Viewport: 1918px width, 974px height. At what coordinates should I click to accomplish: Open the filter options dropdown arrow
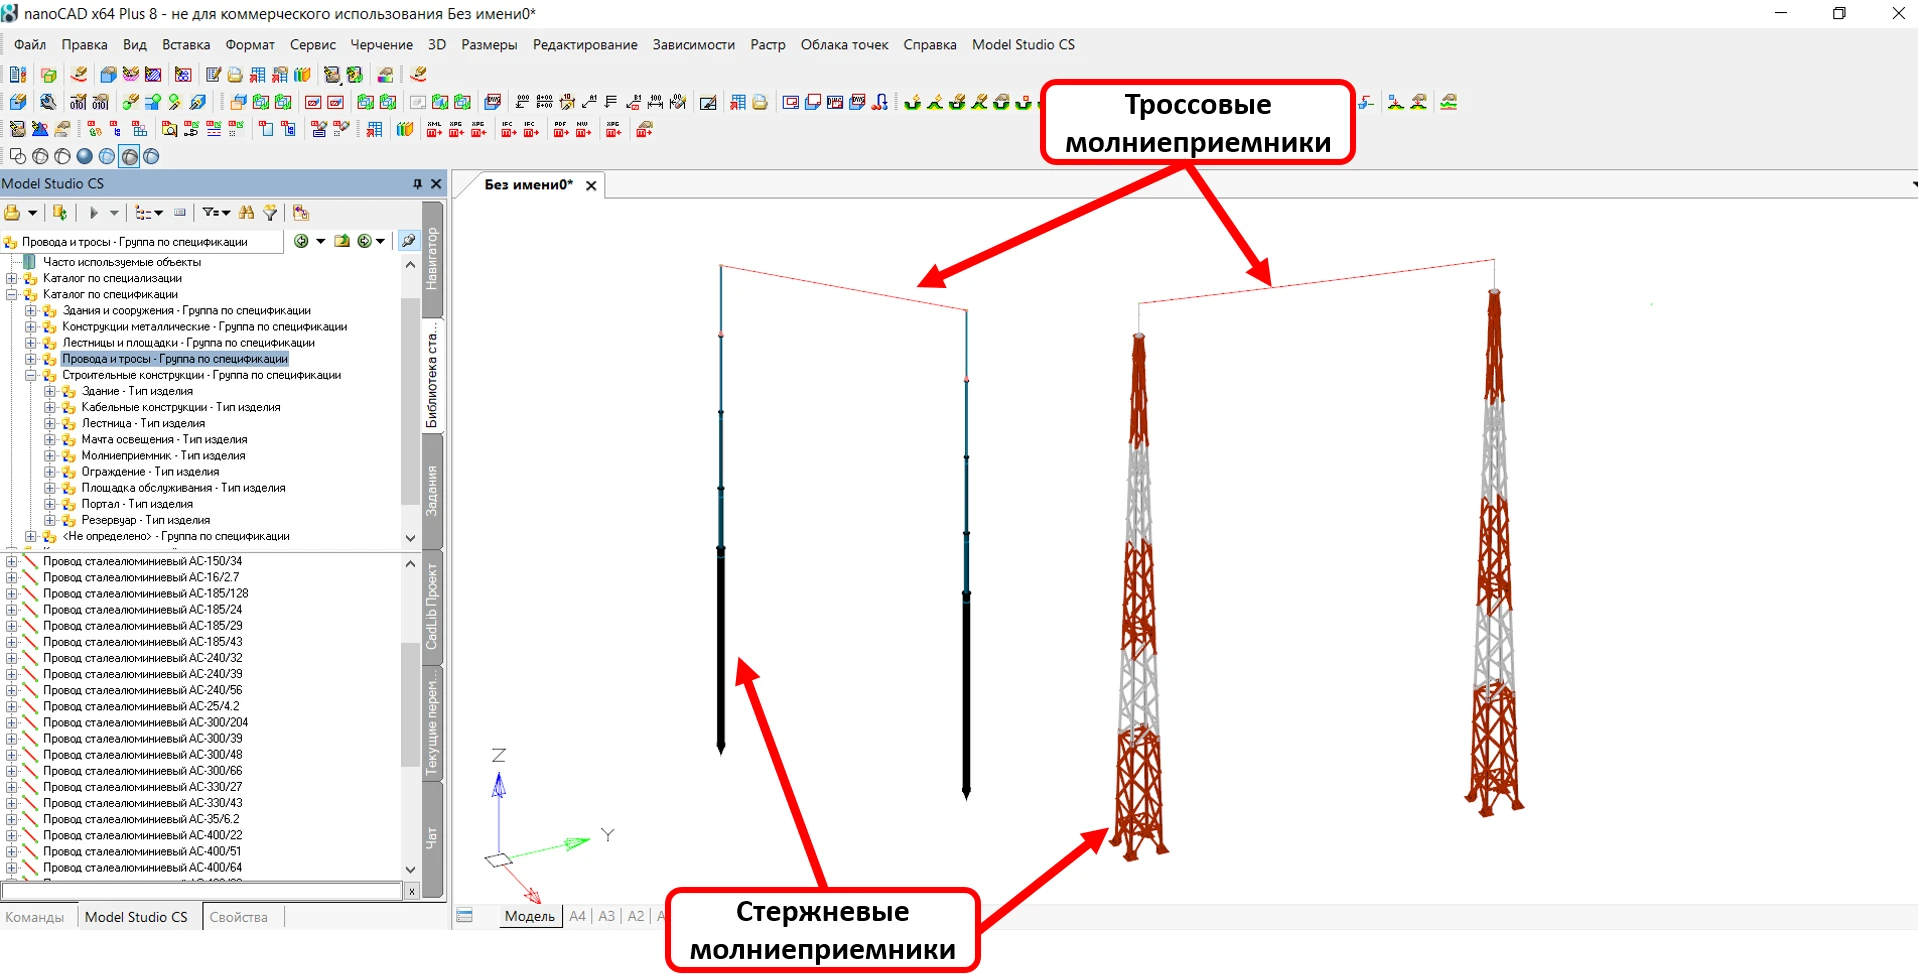pyautogui.click(x=227, y=213)
